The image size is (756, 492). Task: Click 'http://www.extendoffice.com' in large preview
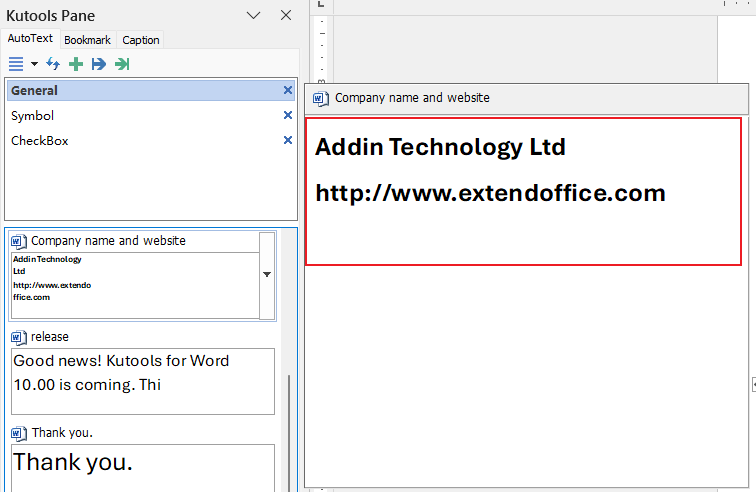point(490,193)
